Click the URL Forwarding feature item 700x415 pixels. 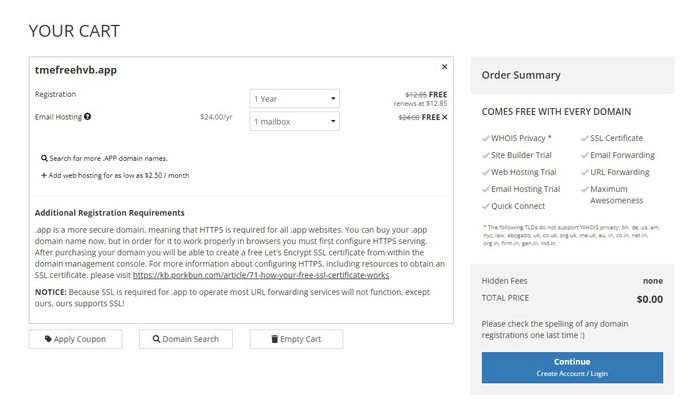619,172
